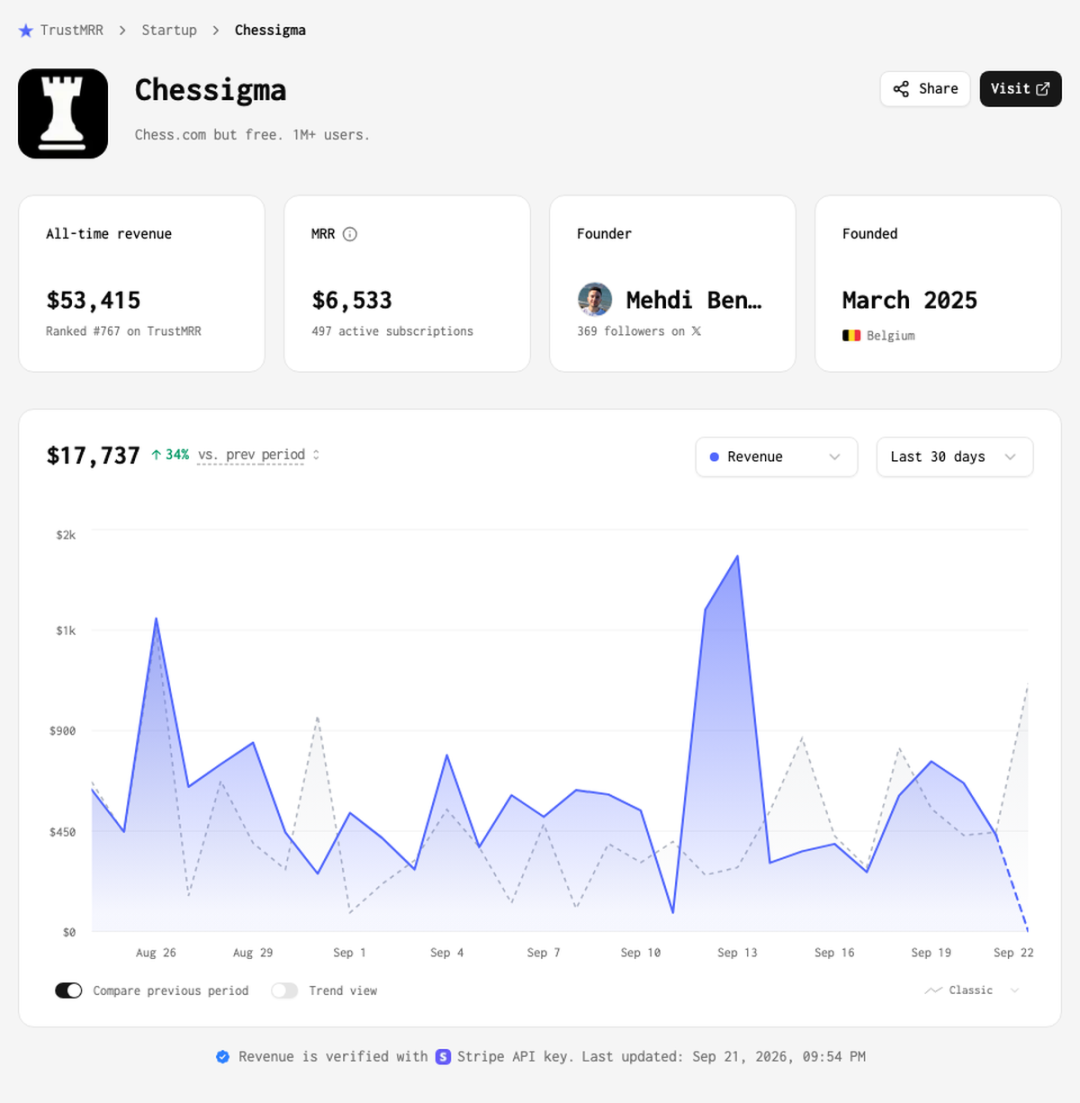Click the Stripe logo icon

[x=443, y=1057]
